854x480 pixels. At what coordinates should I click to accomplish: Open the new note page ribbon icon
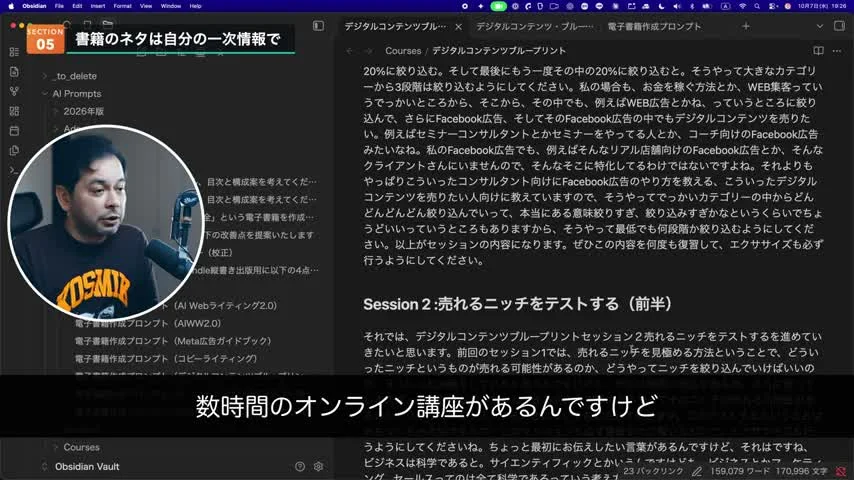(15, 72)
